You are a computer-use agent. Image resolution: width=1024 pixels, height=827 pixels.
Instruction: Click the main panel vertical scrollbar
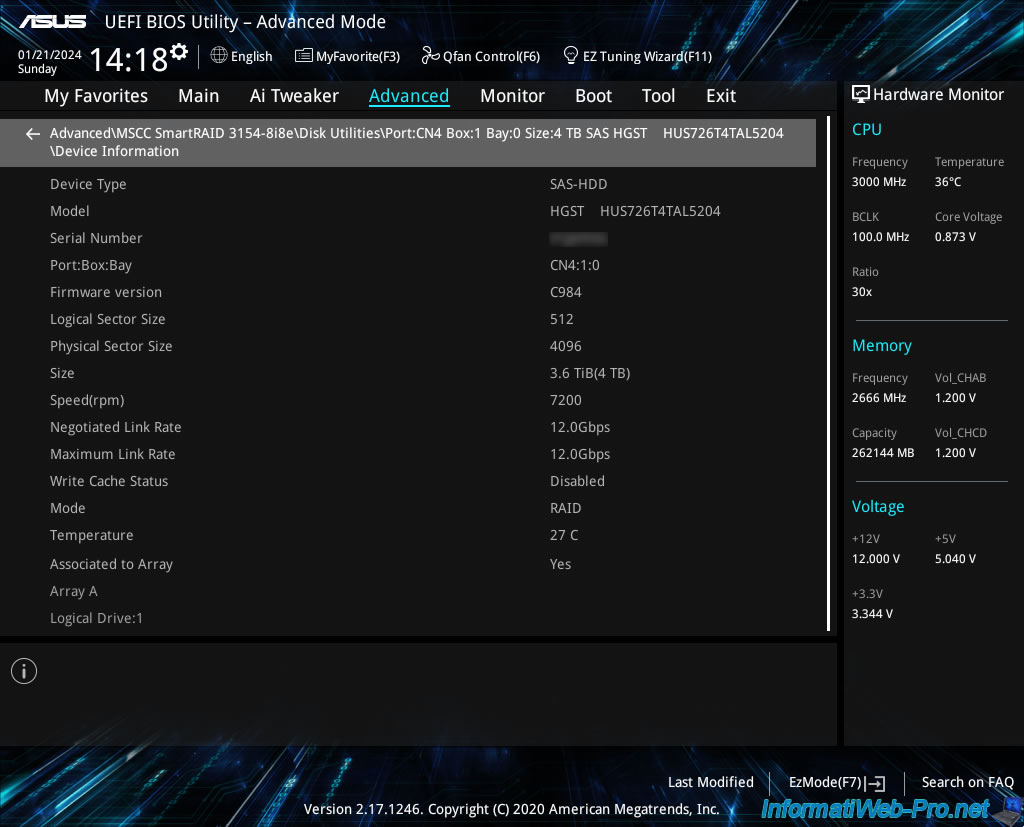[x=828, y=374]
